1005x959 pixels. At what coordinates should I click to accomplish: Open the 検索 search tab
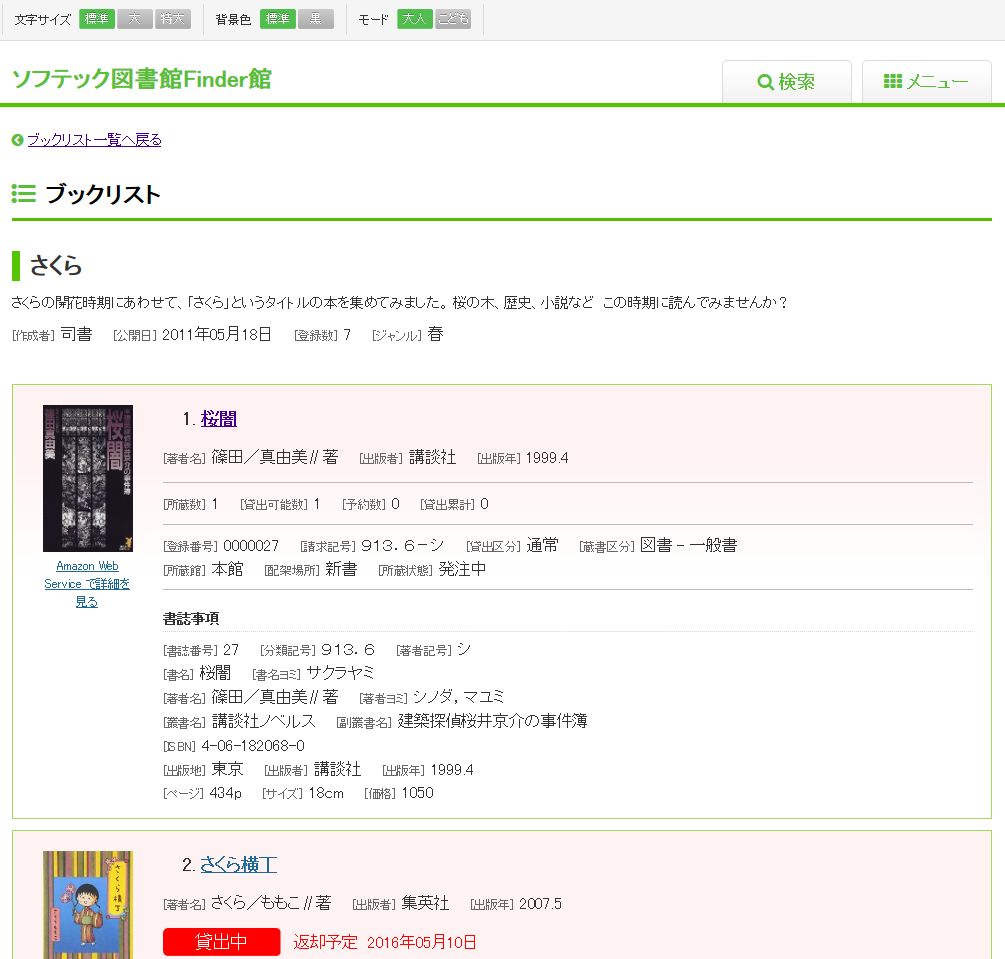787,82
